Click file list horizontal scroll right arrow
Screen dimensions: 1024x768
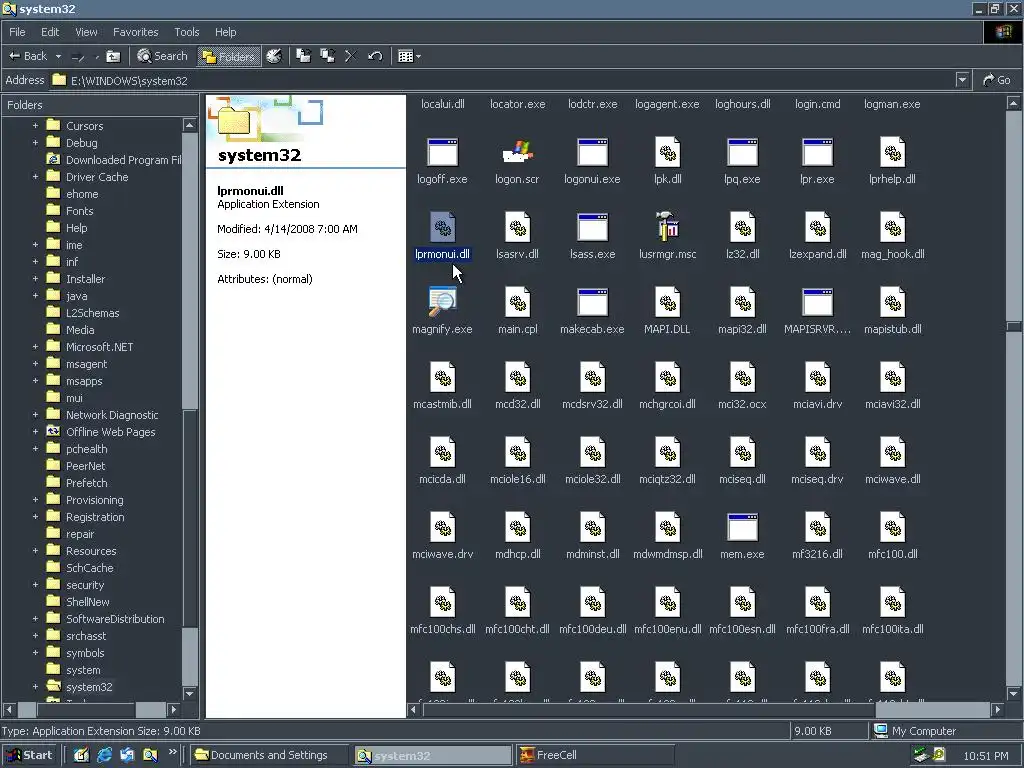[997, 709]
